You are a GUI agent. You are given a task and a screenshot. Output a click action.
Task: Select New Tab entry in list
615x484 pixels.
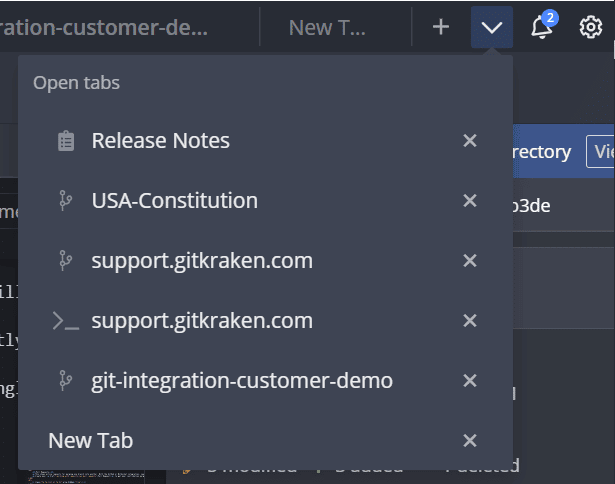tap(90, 441)
